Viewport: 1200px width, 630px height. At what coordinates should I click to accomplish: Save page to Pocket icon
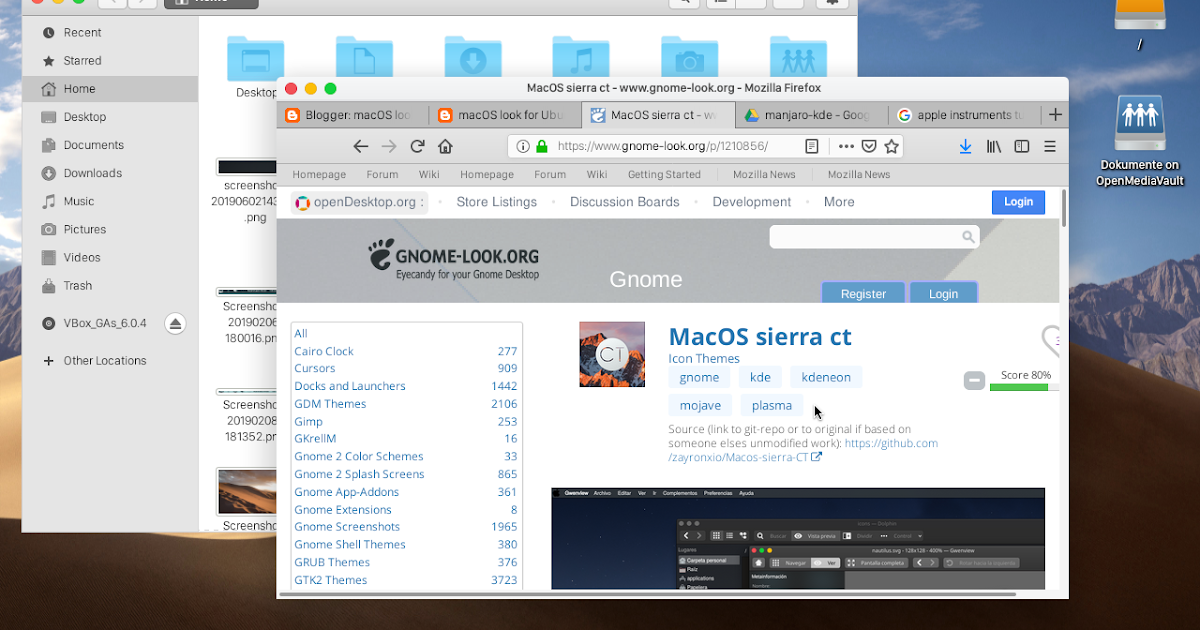869,146
